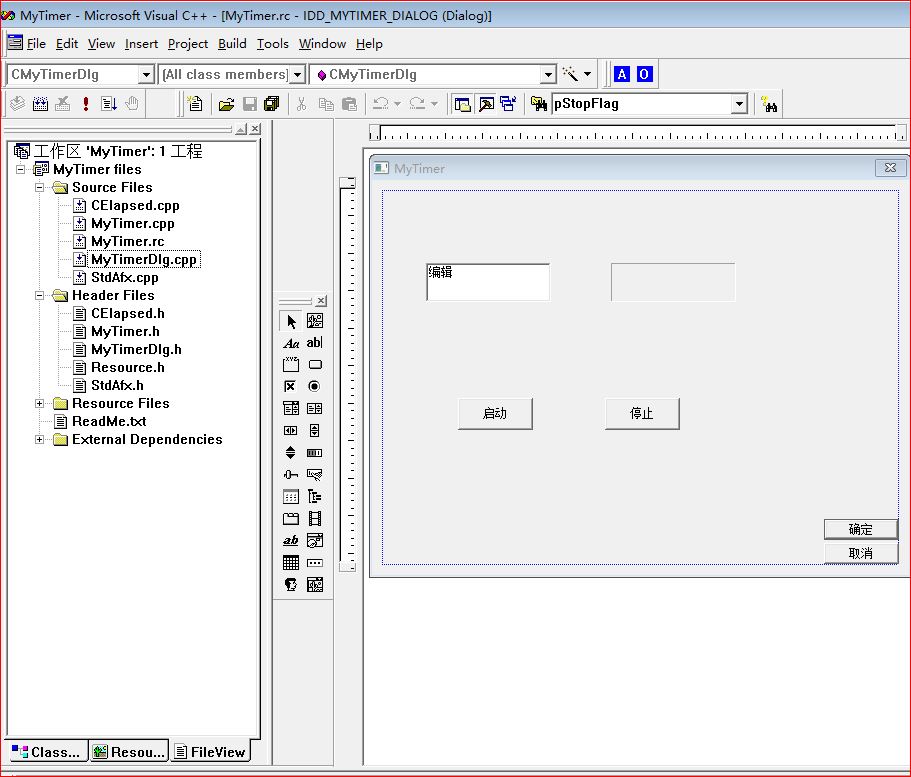
Task: Select the List Box control tool
Action: pyautogui.click(x=315, y=409)
